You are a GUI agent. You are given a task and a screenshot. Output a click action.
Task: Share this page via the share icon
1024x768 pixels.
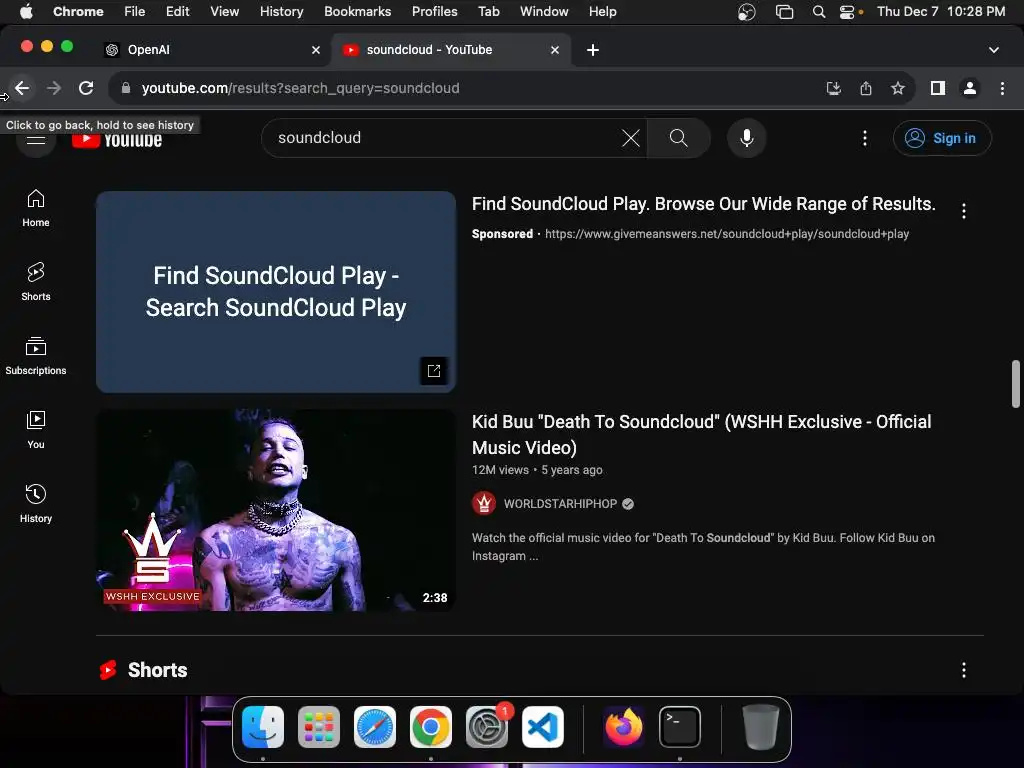click(x=866, y=88)
